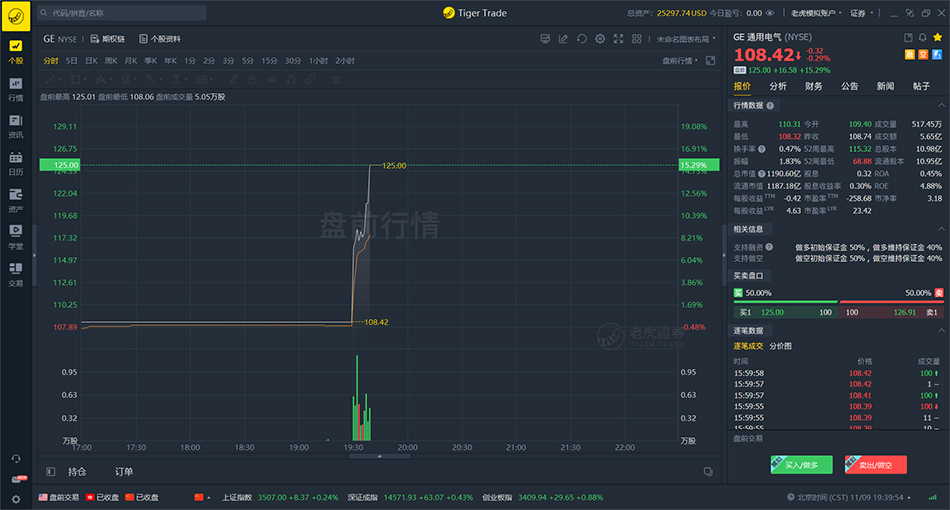This screenshot has width=950, height=510.
Task: Open the 资产 assets sidebar icon
Action: [x=16, y=200]
